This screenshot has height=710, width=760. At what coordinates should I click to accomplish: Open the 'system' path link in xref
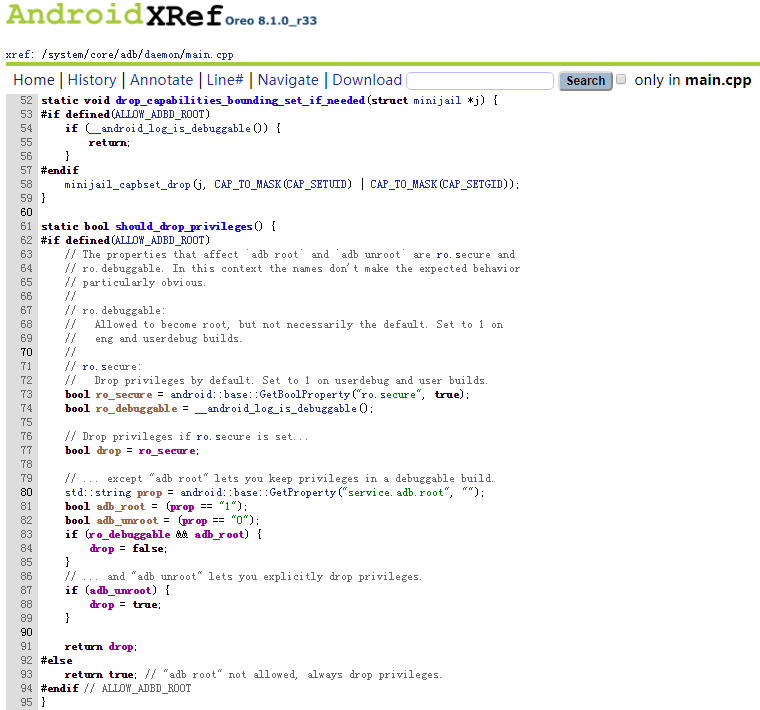pos(65,54)
